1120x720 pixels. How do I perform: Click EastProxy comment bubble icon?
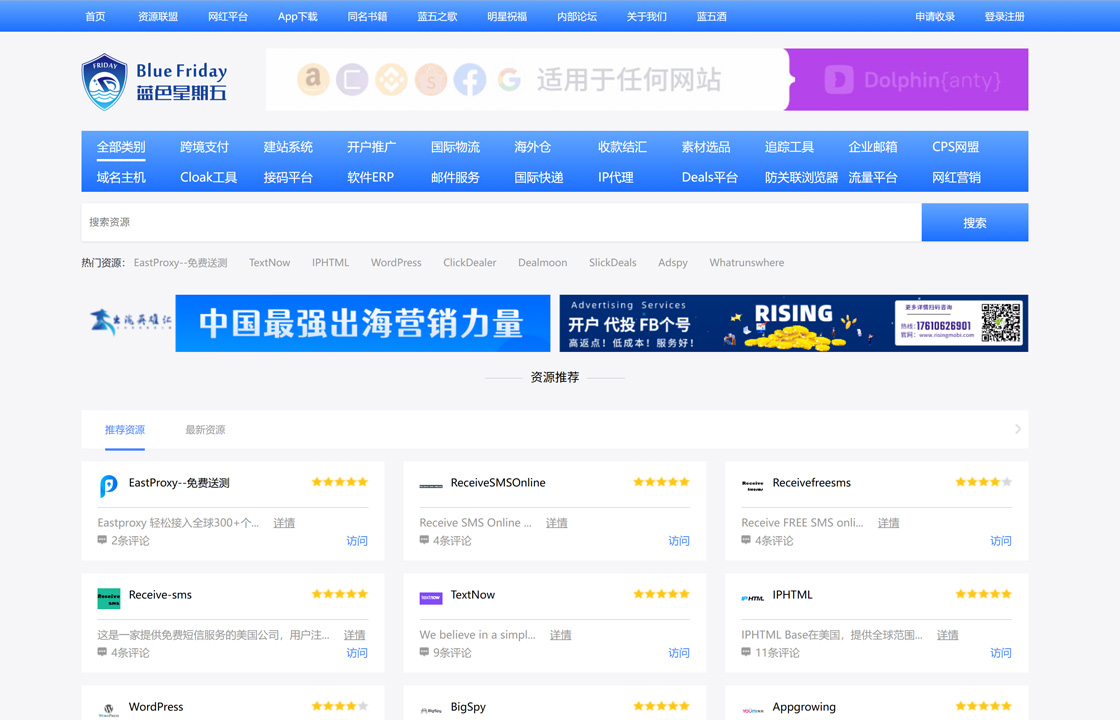click(102, 540)
